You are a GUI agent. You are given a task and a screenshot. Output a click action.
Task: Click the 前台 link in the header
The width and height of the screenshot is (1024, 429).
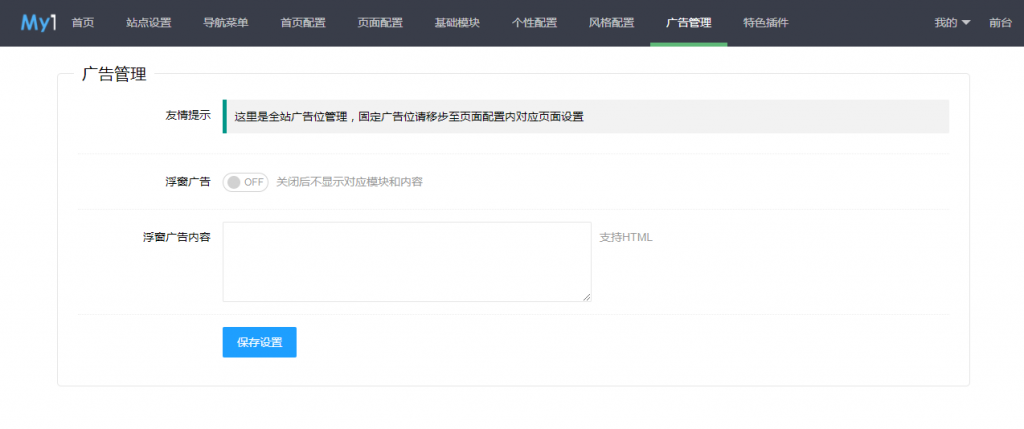tap(1000, 23)
